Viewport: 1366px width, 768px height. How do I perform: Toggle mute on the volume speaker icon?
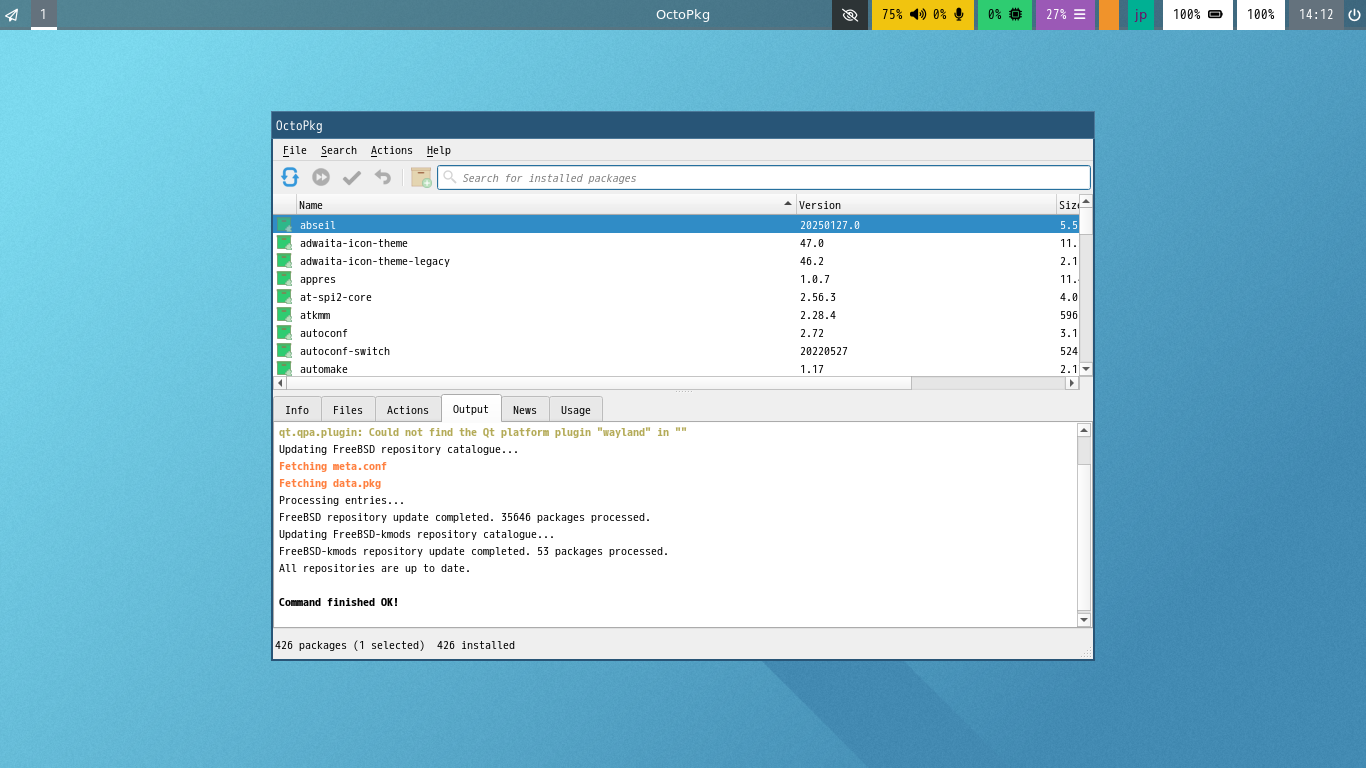(x=917, y=15)
